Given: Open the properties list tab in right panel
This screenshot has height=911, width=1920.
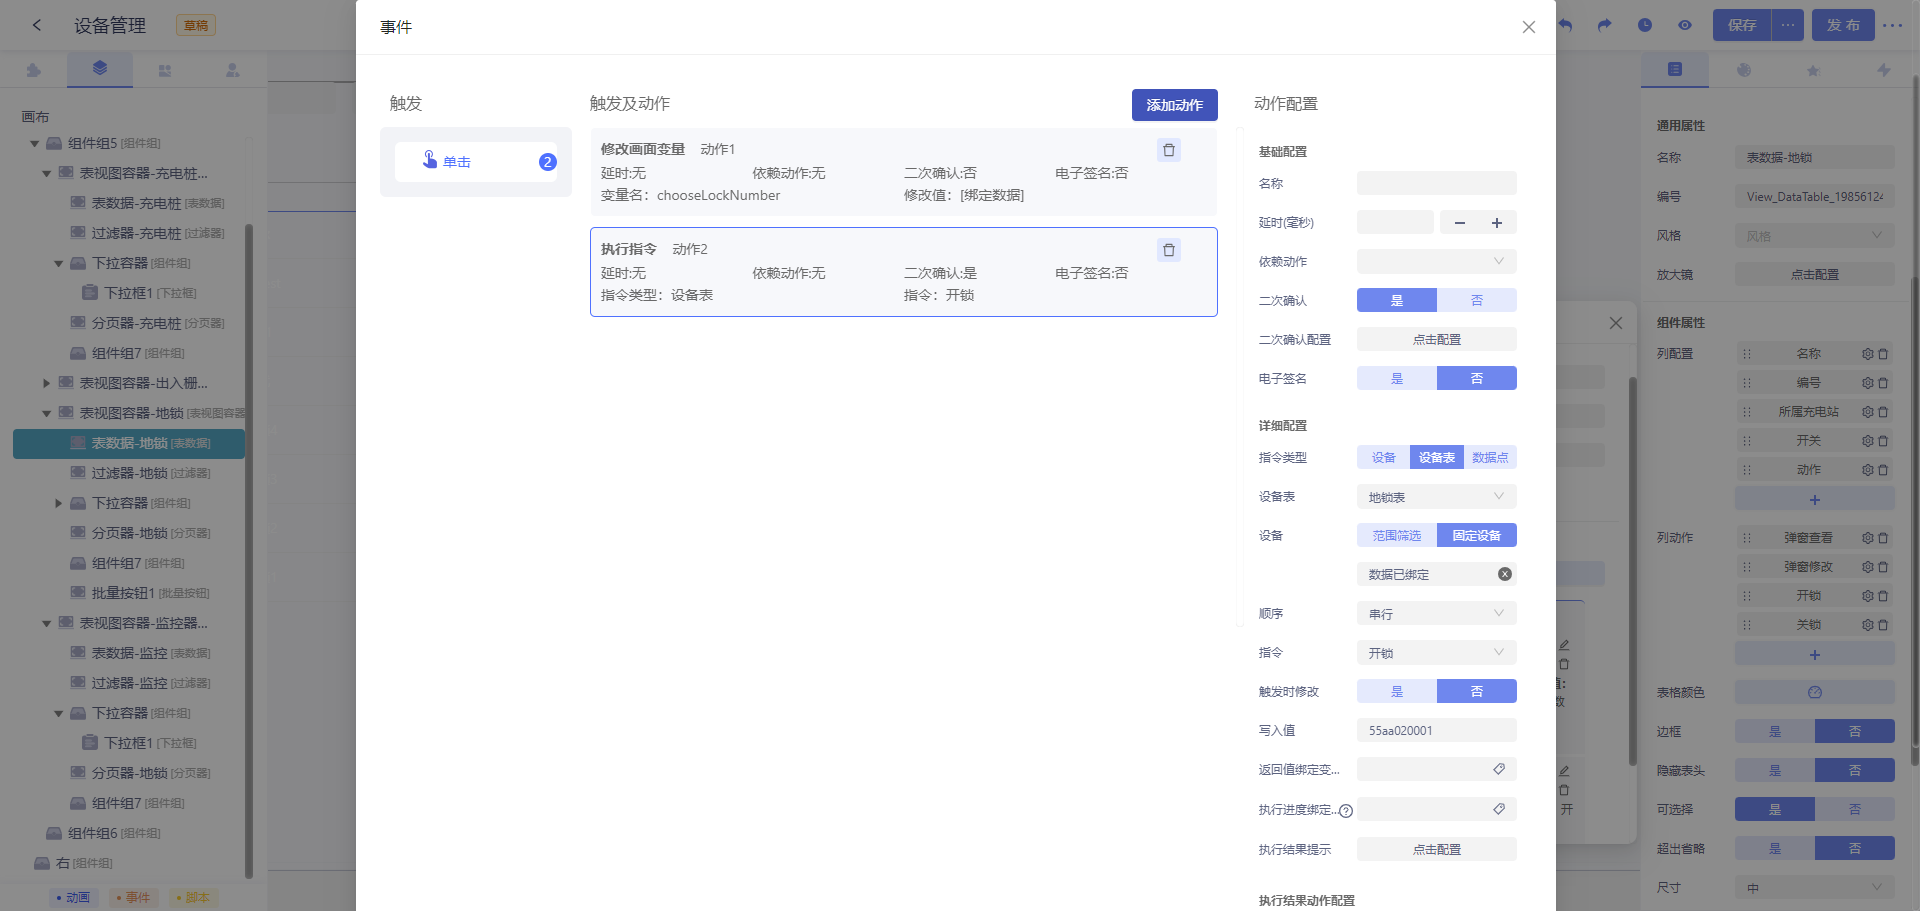Looking at the screenshot, I should (x=1675, y=69).
